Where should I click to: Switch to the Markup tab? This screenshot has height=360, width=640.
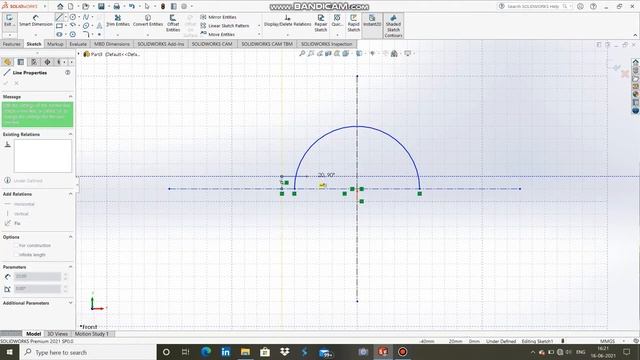point(55,44)
